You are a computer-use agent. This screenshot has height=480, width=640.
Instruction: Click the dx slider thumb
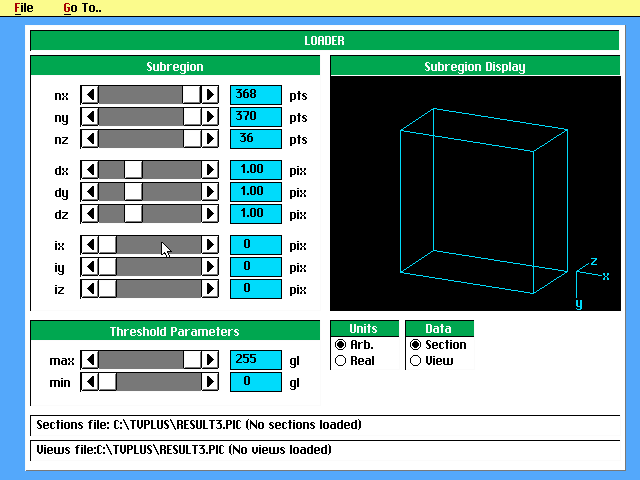coord(133,170)
